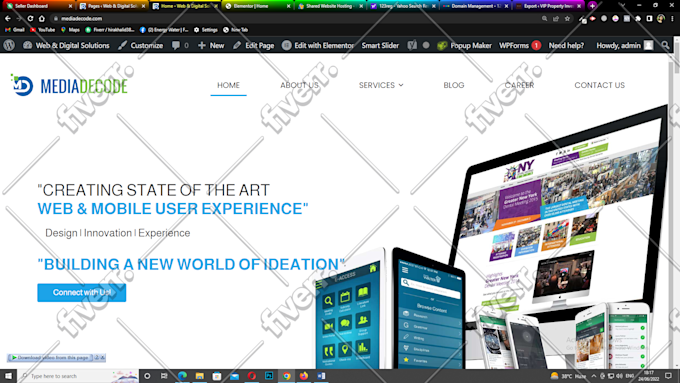Screen dimensions: 680x383
Task: Open Photoshop from the taskbar
Action: pos(269,376)
